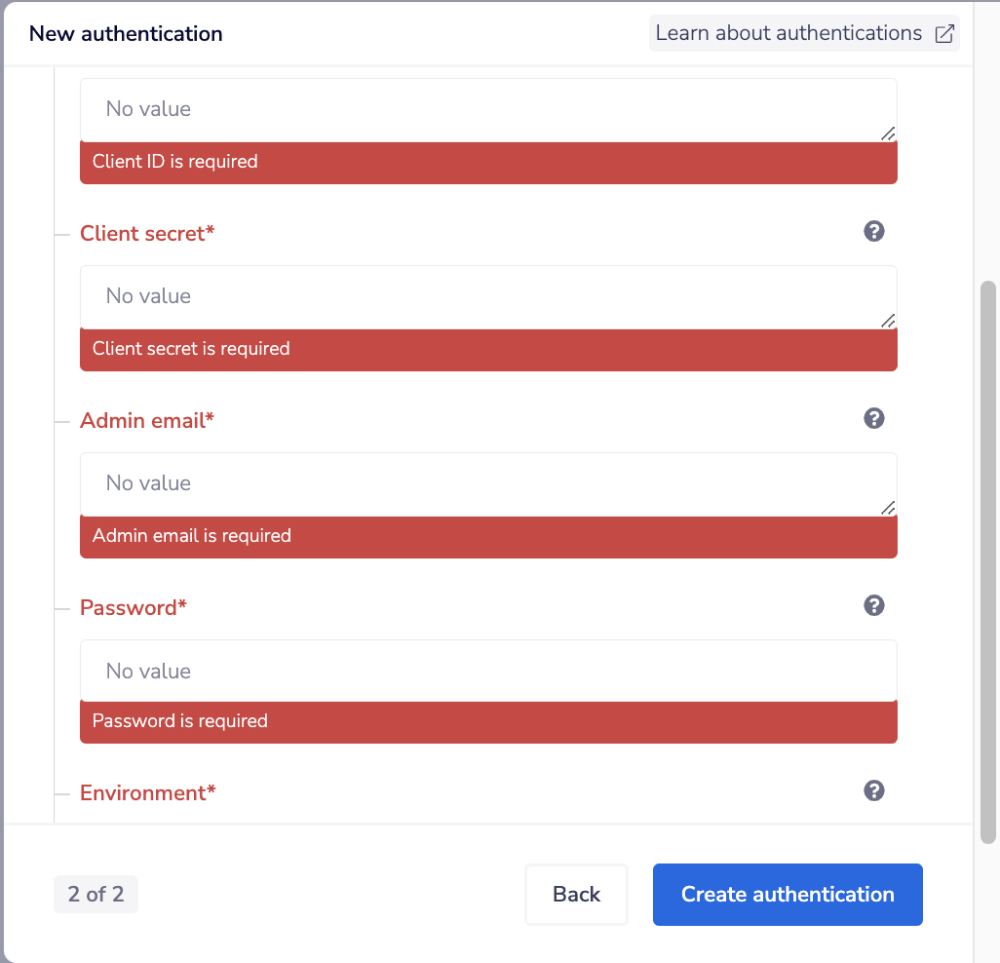Viewport: 1000px width, 963px height.
Task: Click the Environment field label
Action: pyautogui.click(x=147, y=792)
